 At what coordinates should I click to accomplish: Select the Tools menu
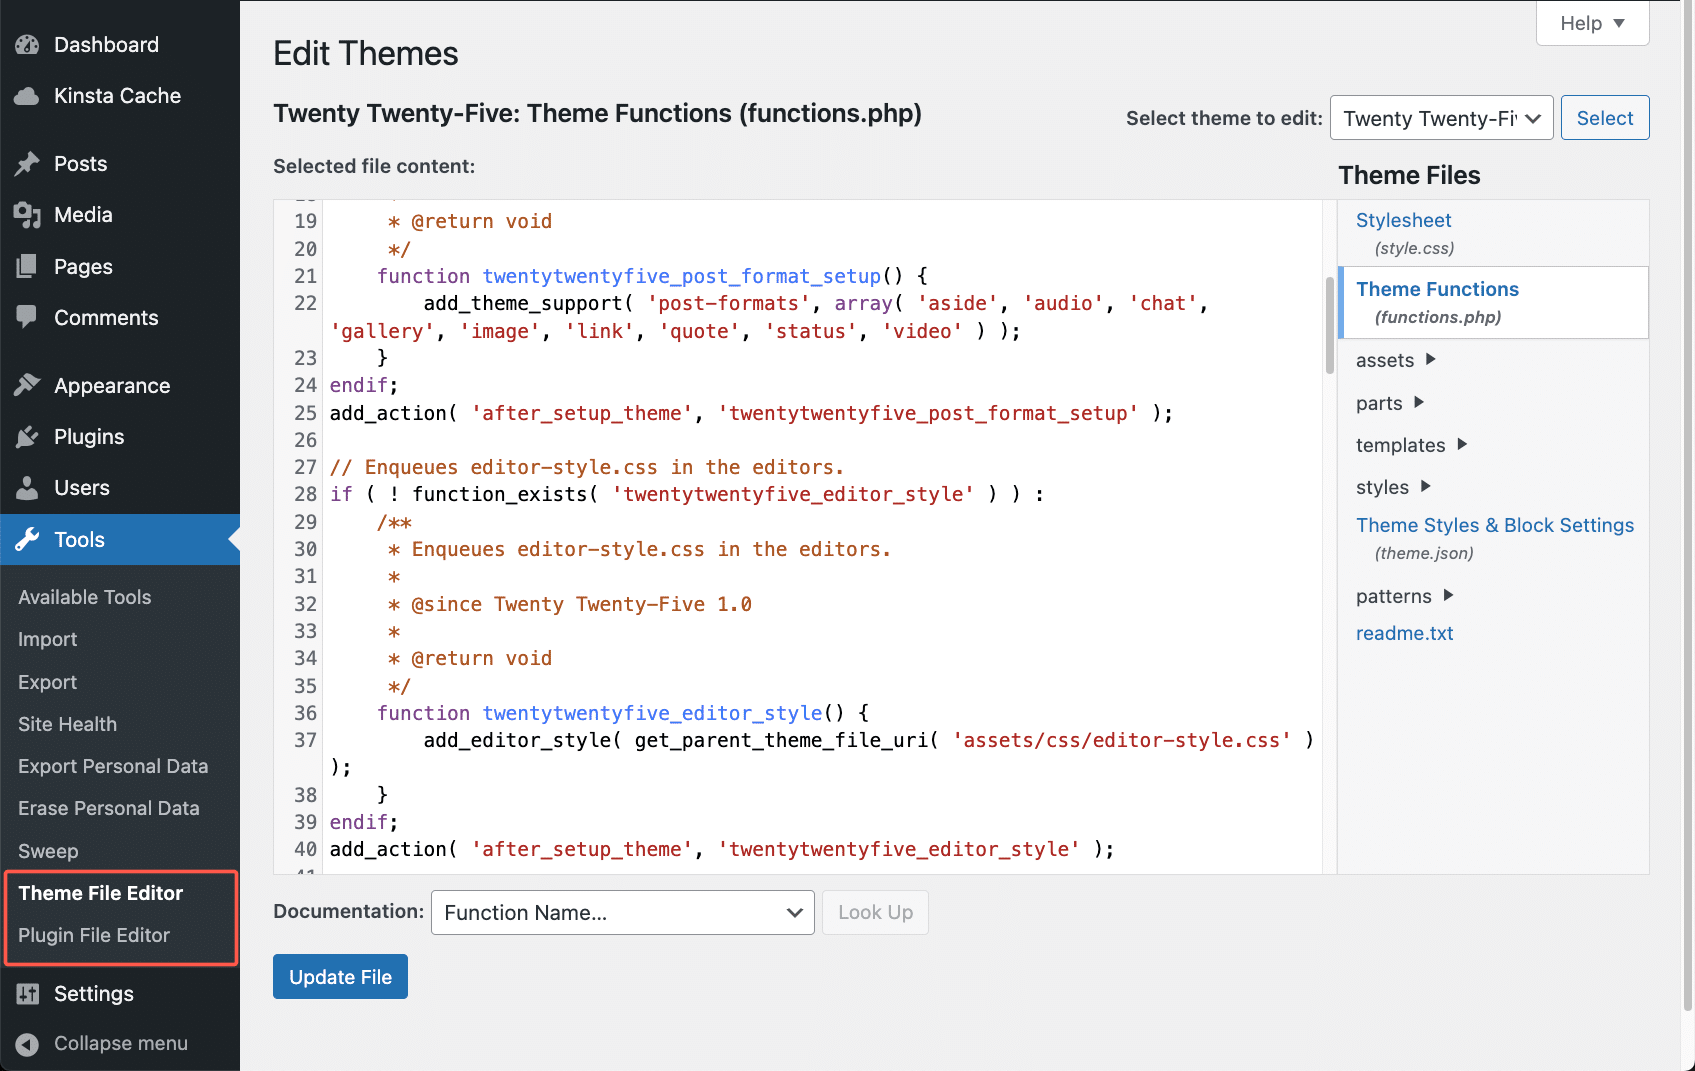tap(120, 540)
